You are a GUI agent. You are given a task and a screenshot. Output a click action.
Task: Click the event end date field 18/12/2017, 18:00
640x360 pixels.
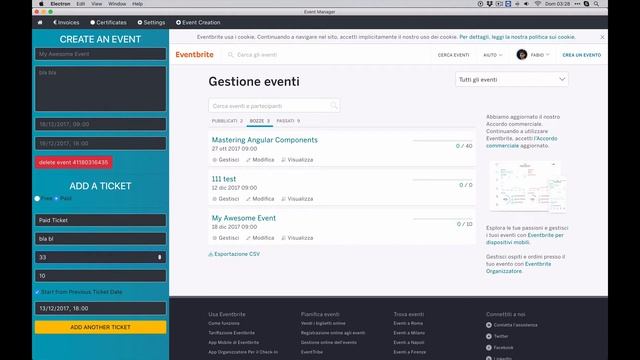100,143
